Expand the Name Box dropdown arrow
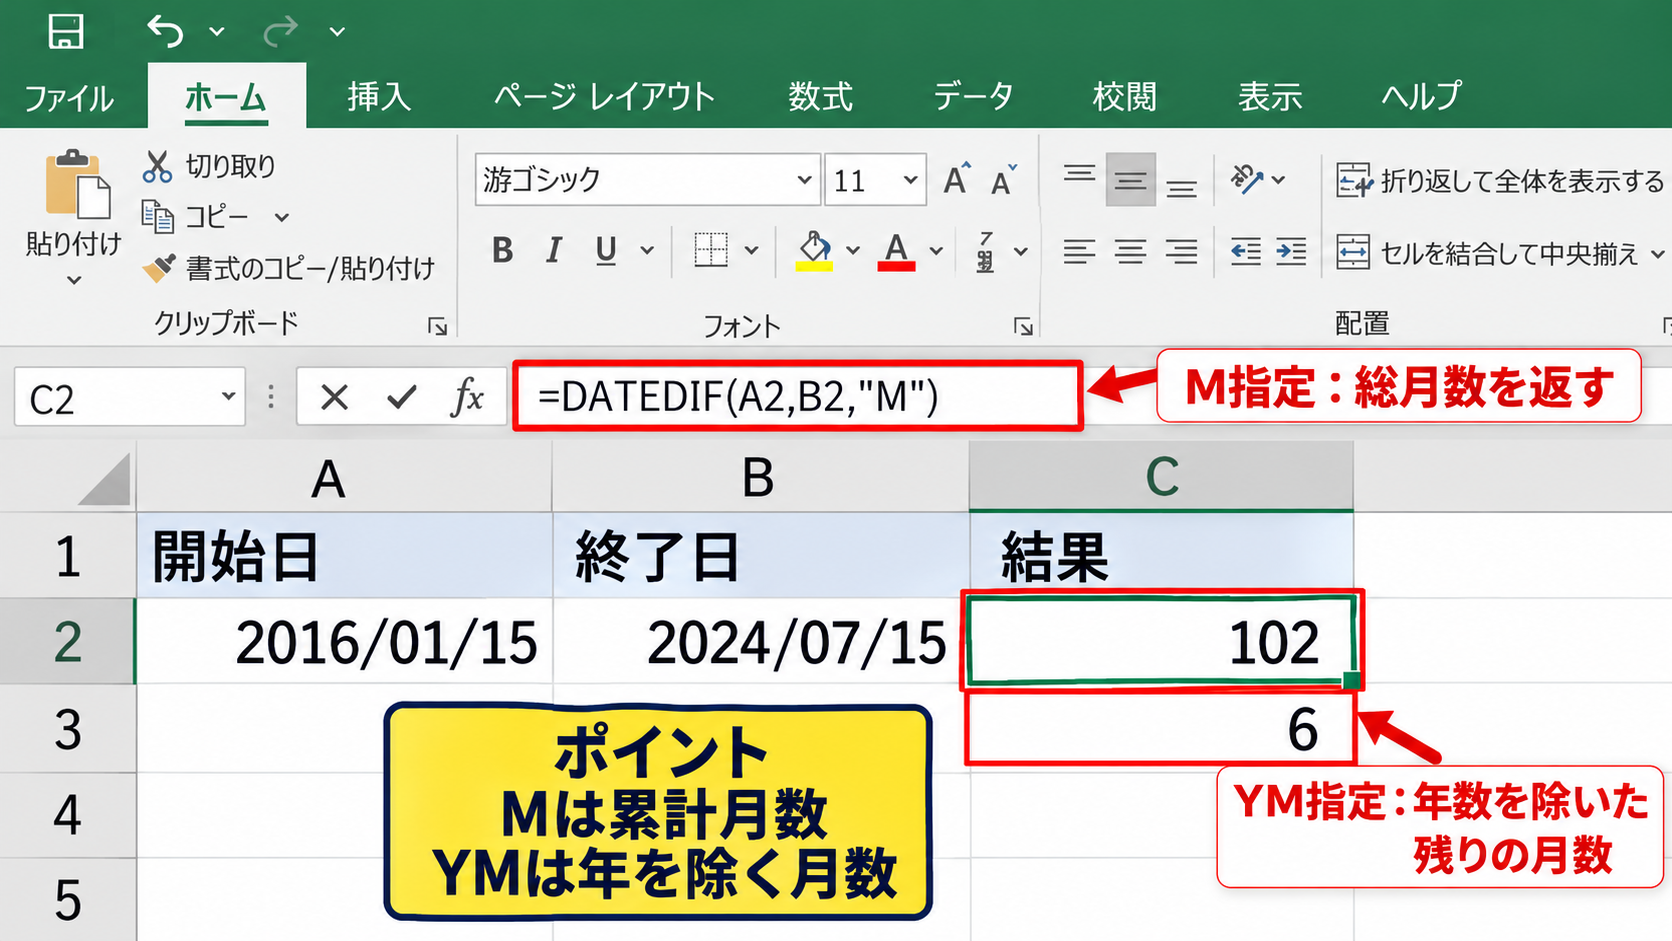 point(228,397)
